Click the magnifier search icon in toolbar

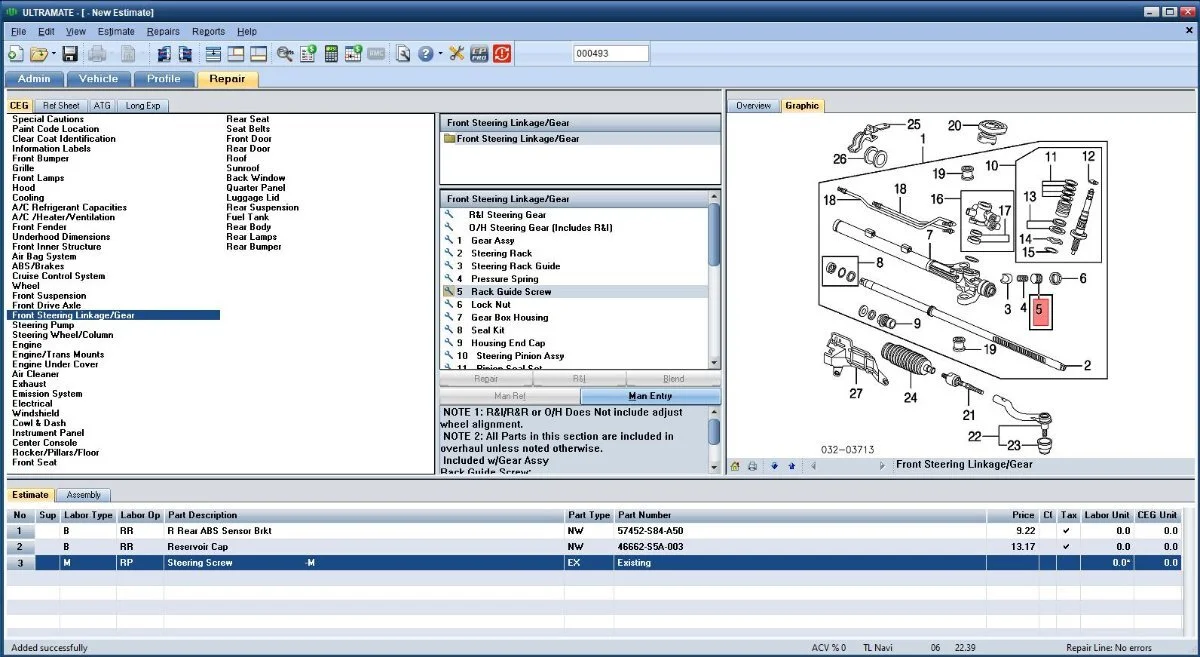(285, 54)
